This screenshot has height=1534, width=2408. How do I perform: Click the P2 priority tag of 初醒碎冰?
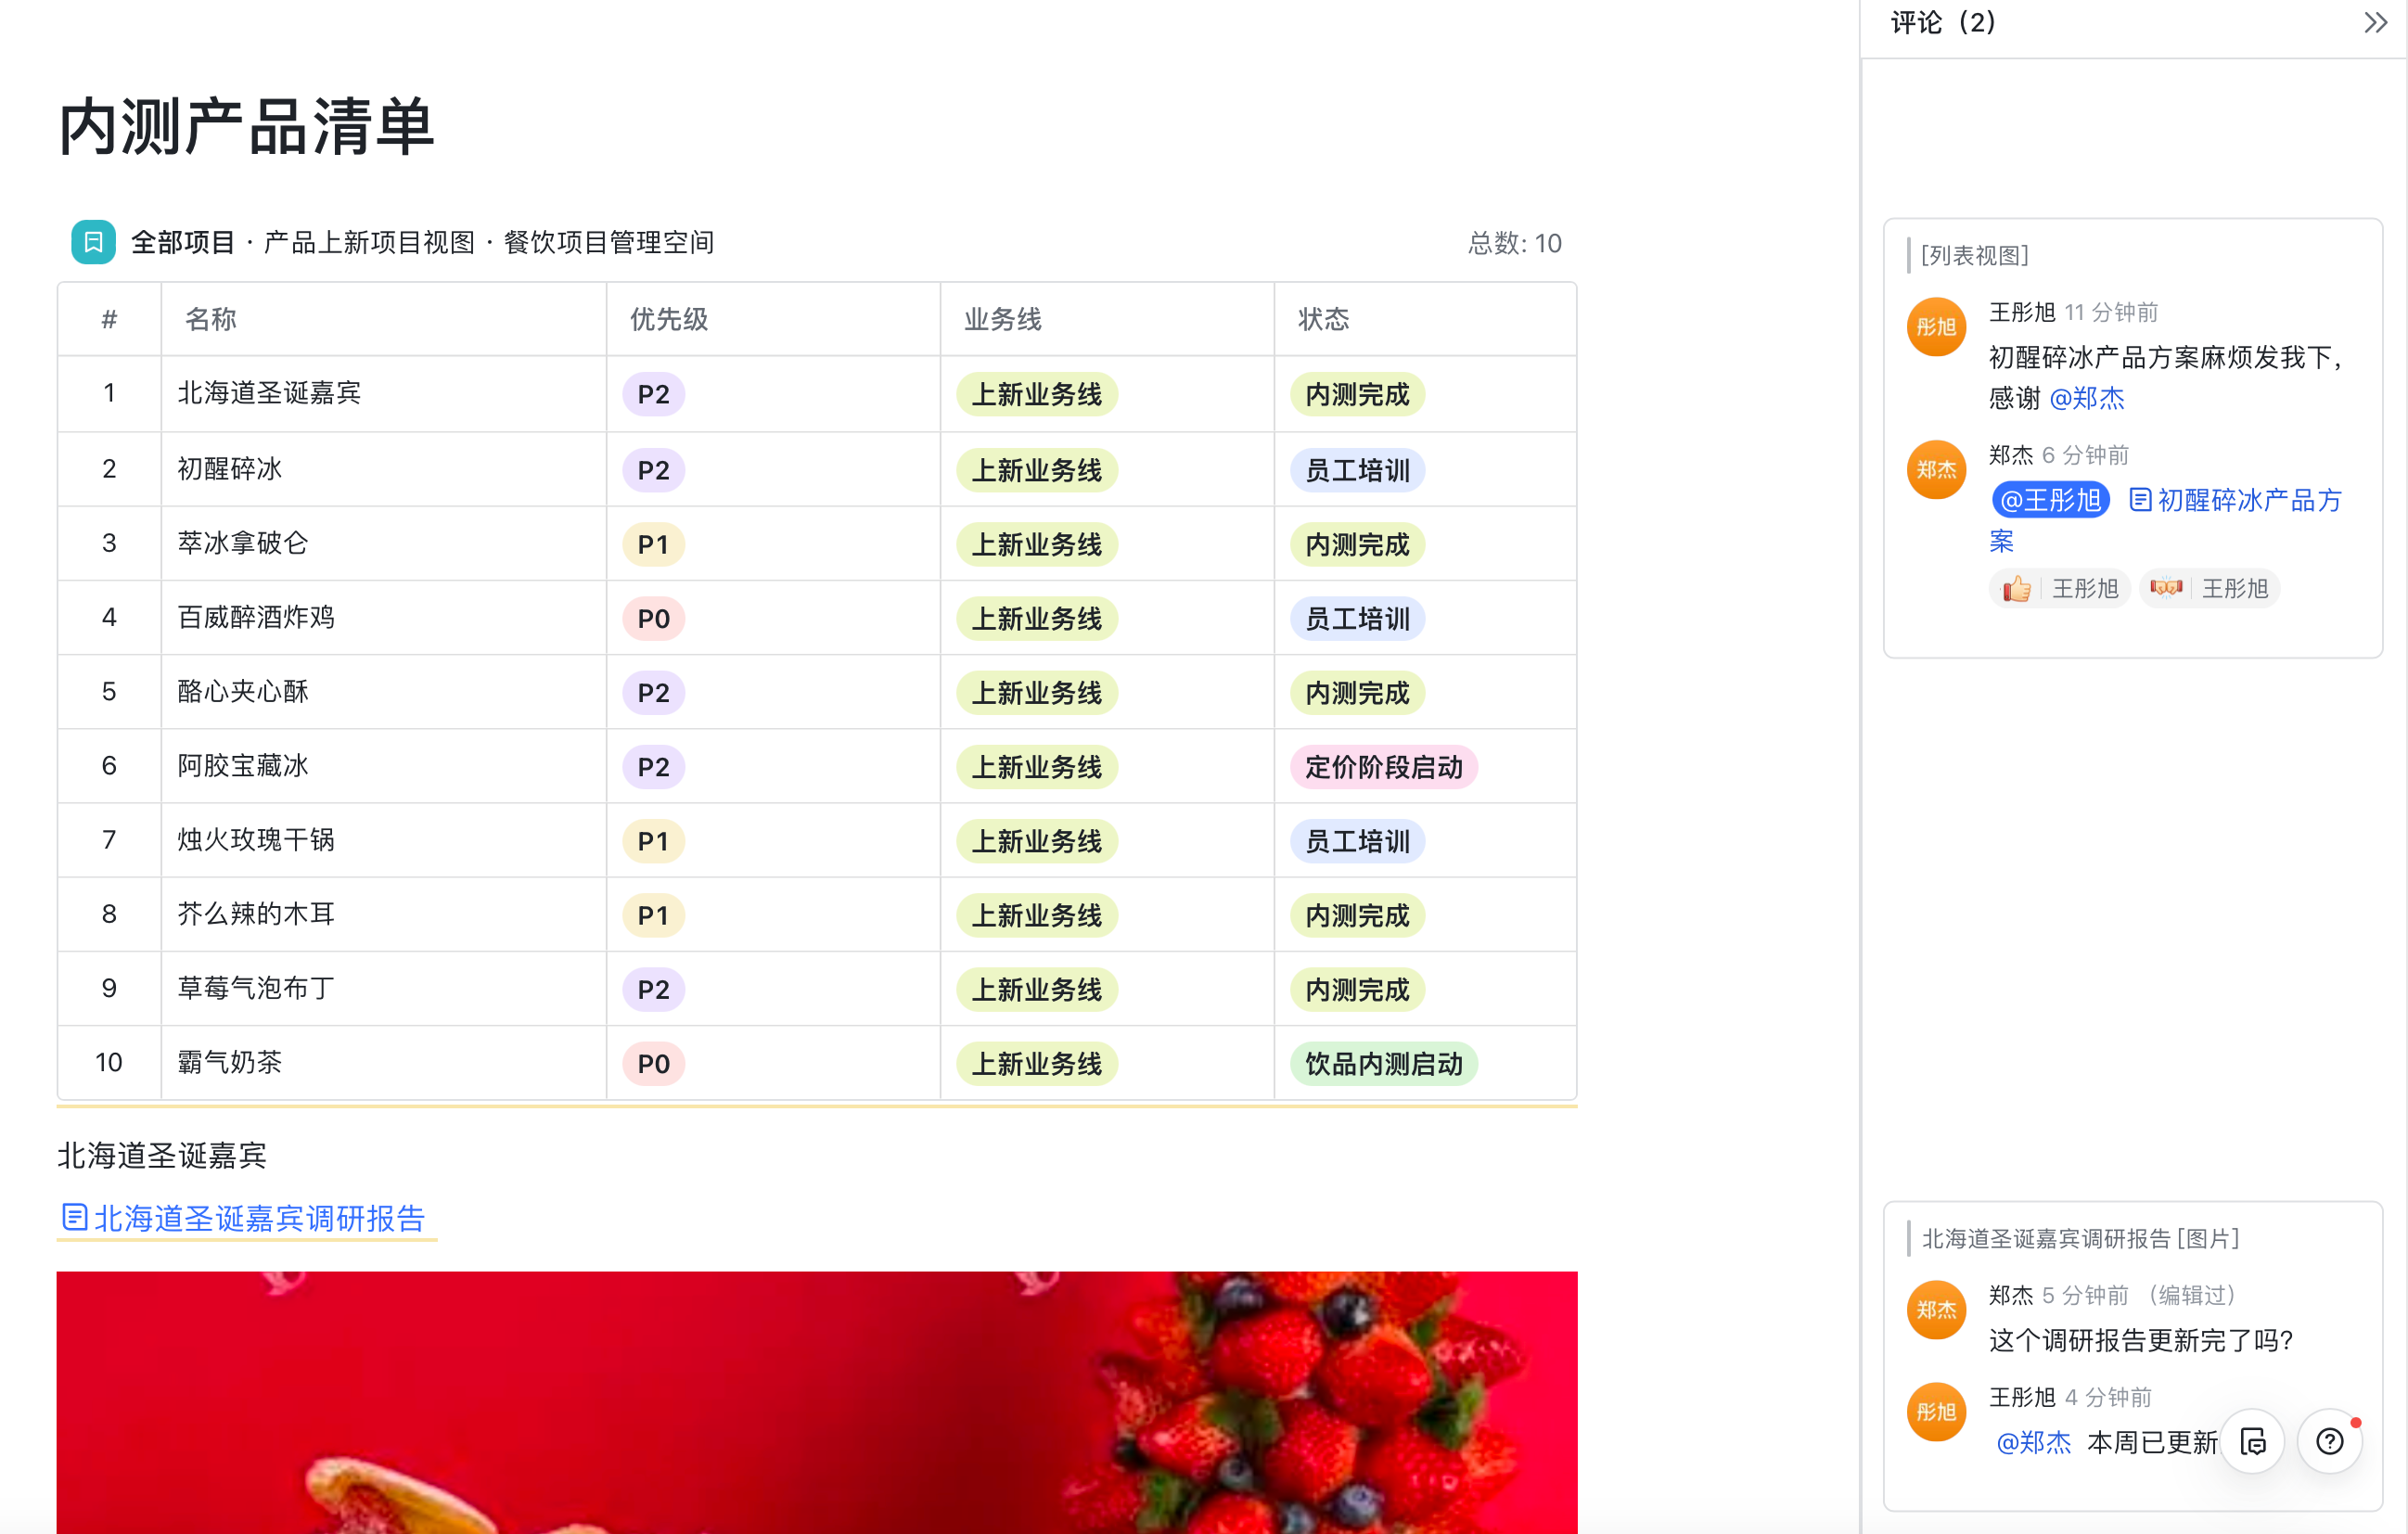point(653,470)
